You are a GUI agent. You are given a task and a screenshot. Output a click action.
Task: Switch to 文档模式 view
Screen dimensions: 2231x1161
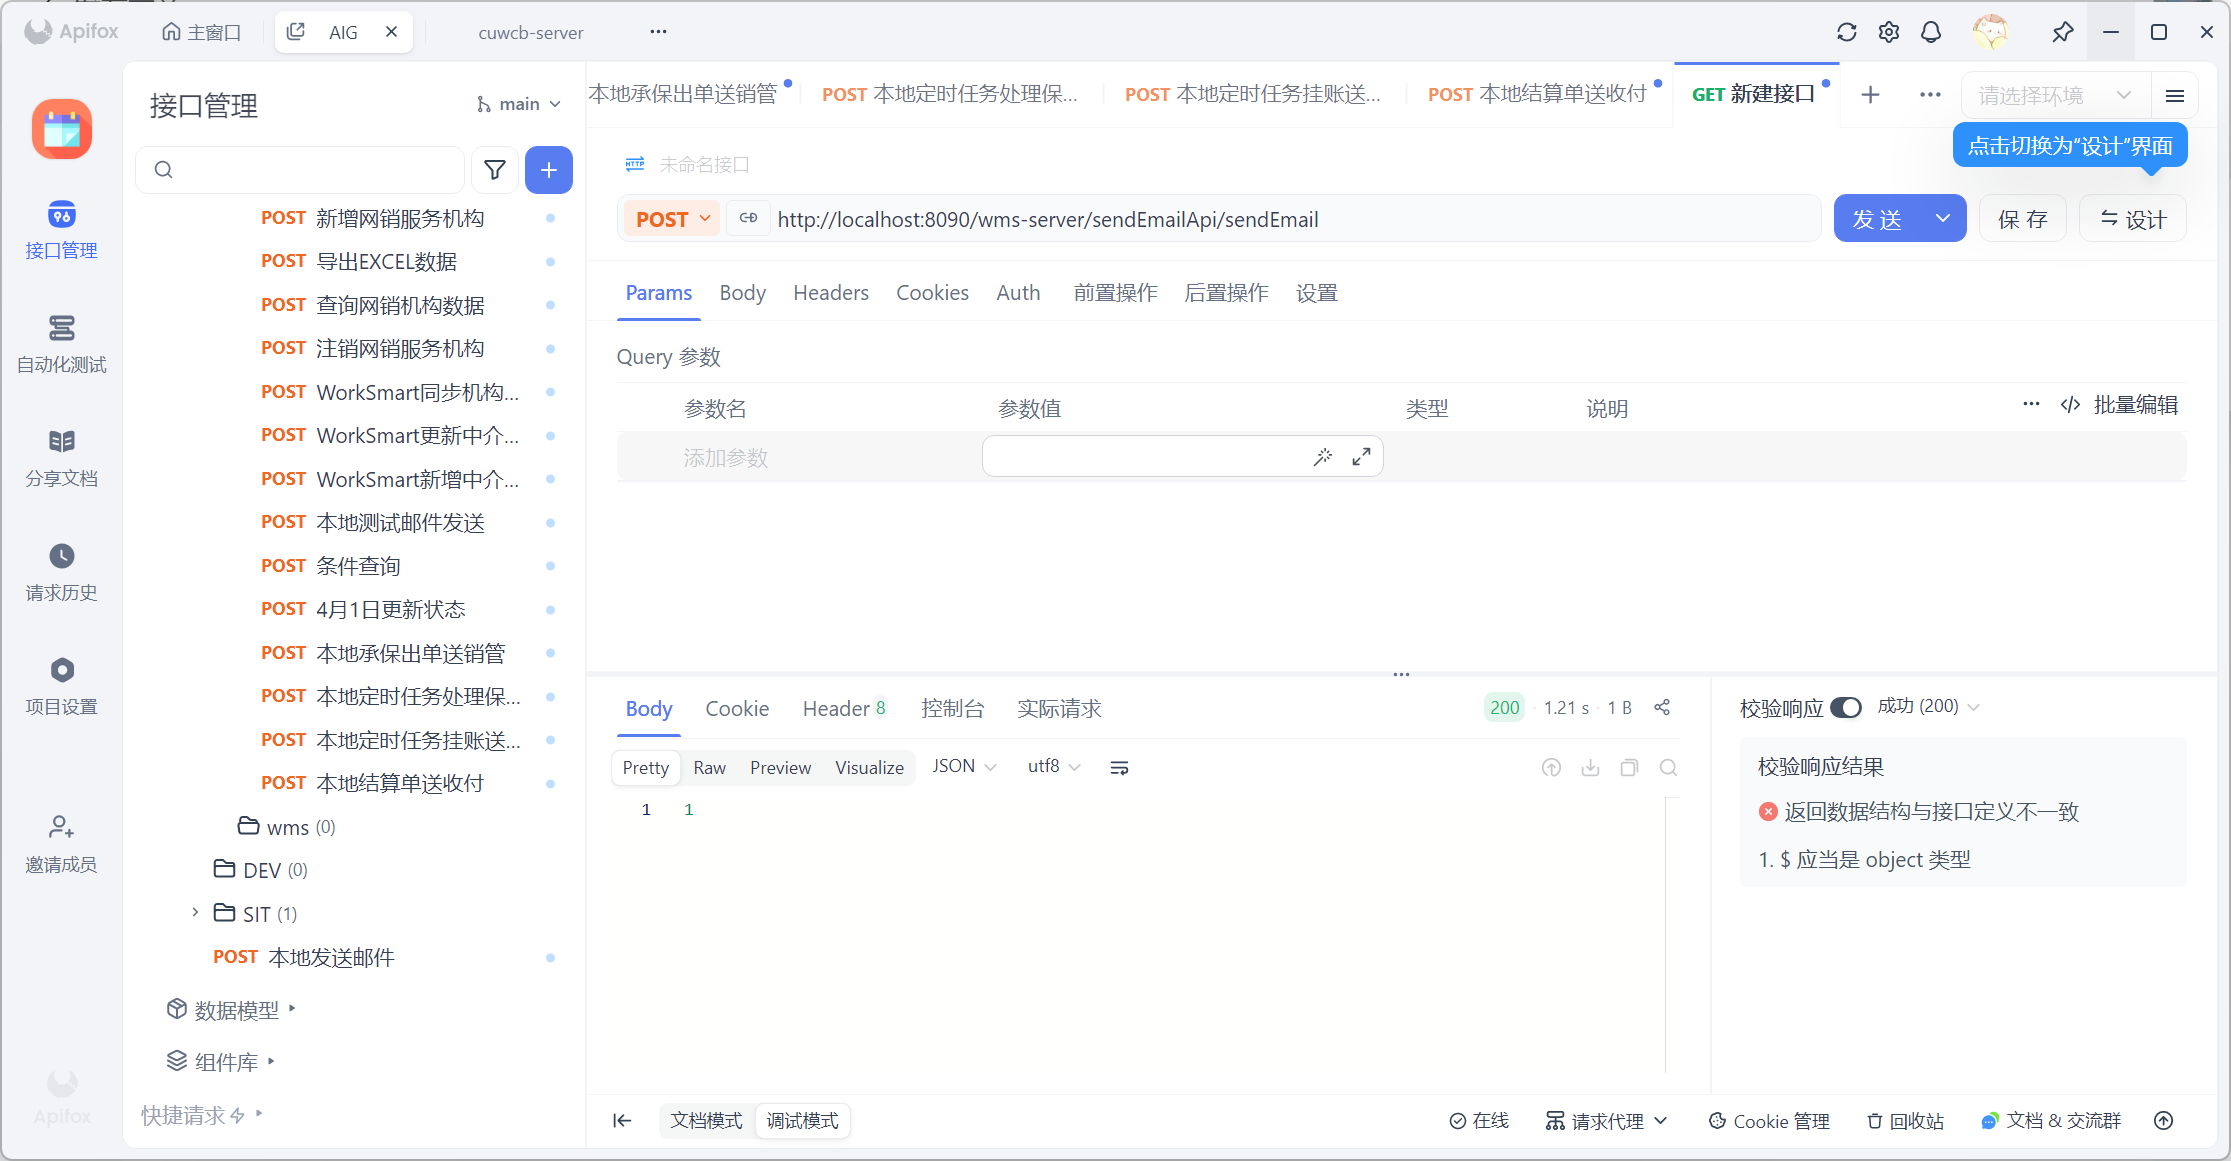point(706,1120)
